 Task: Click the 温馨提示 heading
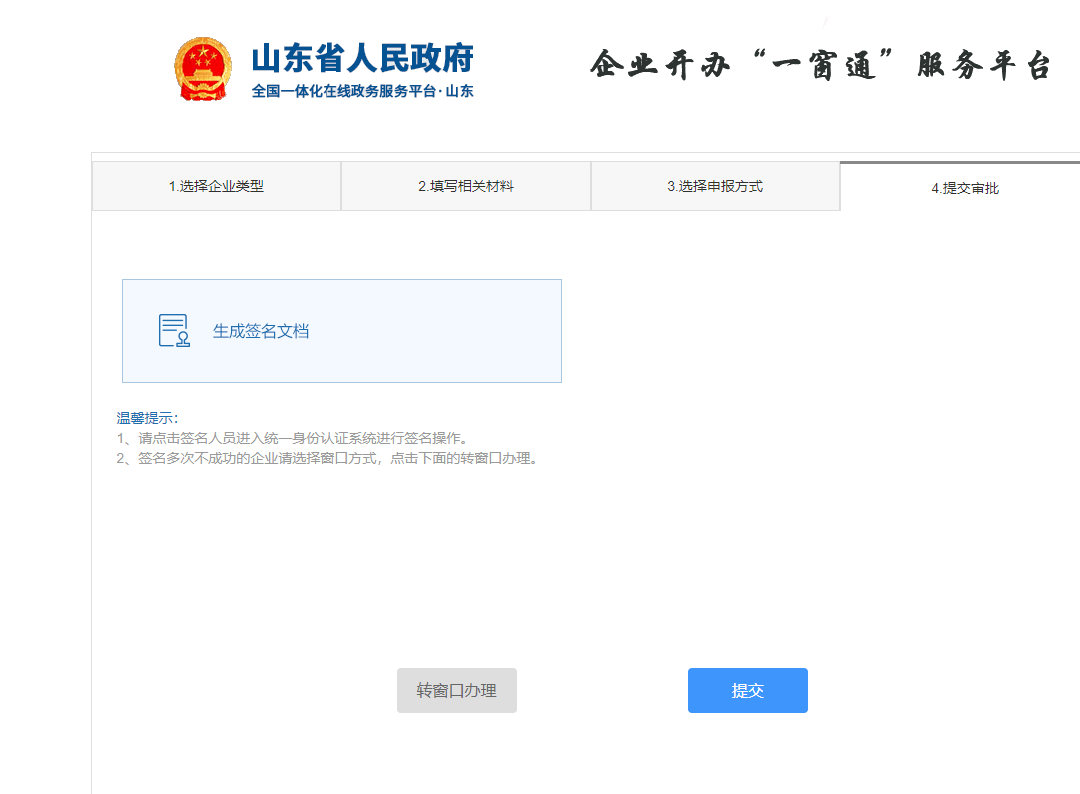tap(147, 418)
